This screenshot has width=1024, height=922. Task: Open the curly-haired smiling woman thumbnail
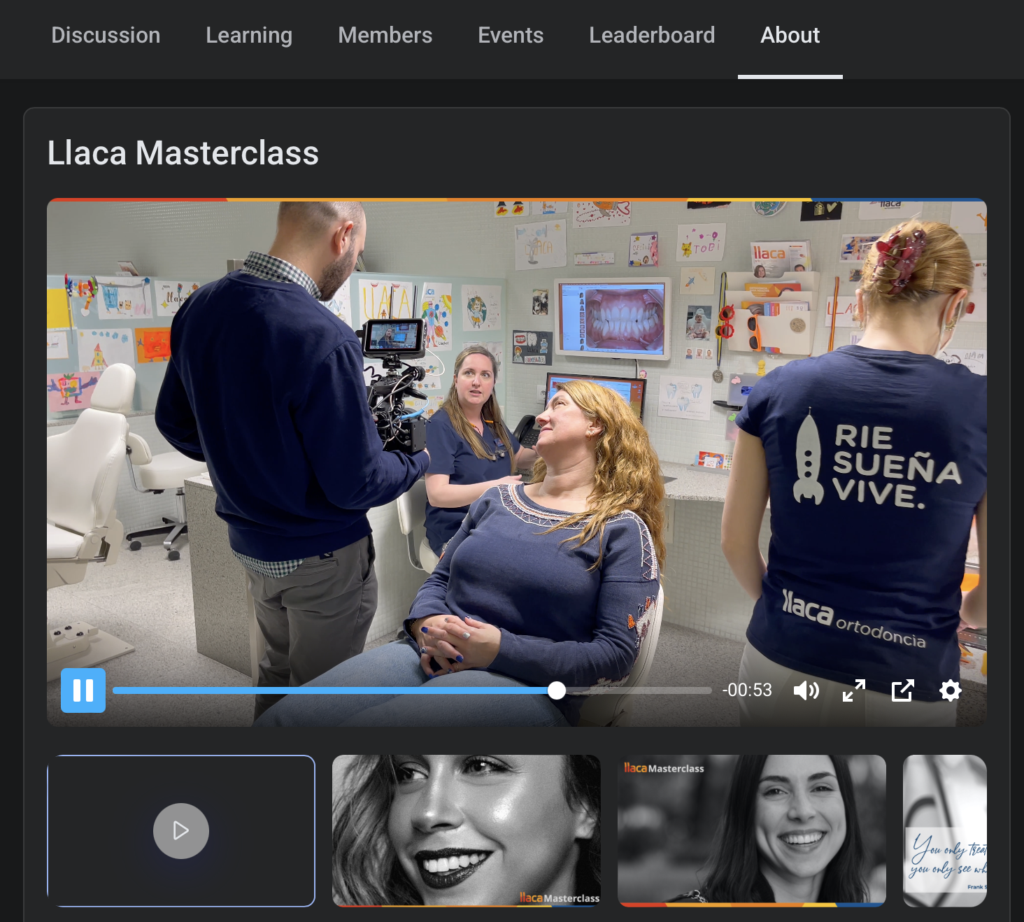click(x=466, y=831)
